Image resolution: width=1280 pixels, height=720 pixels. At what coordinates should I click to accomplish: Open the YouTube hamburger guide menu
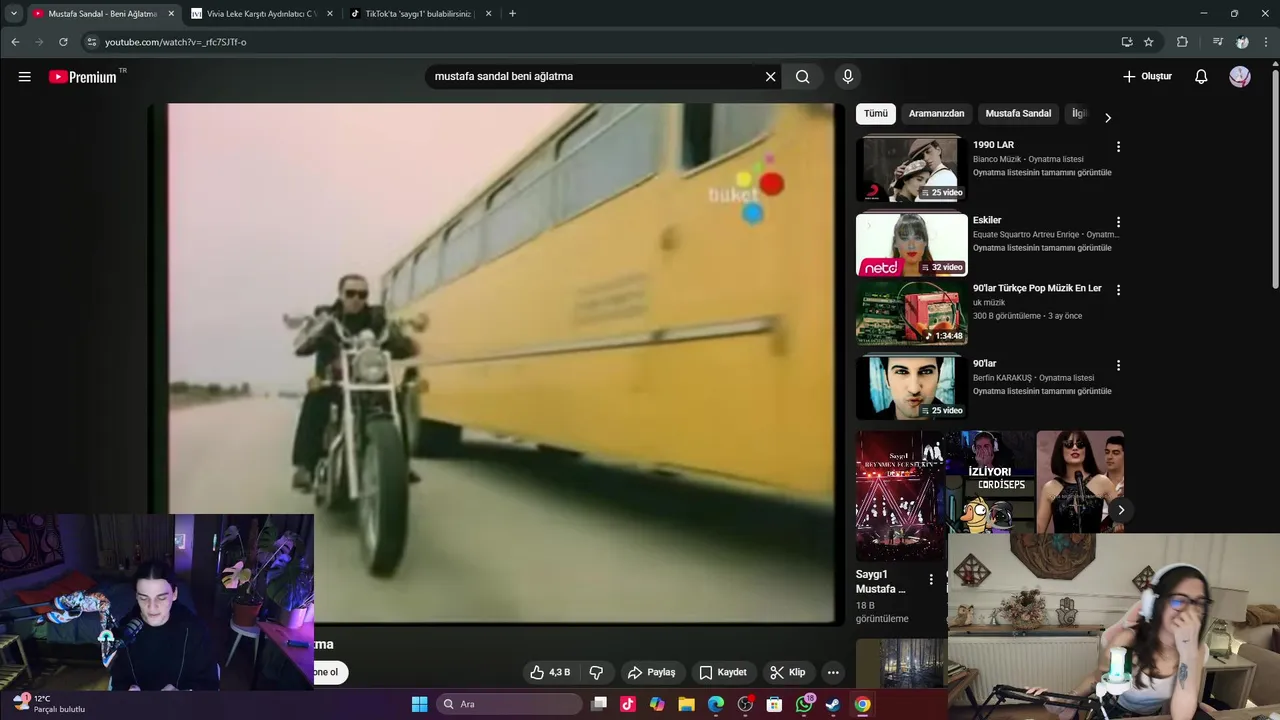click(24, 76)
